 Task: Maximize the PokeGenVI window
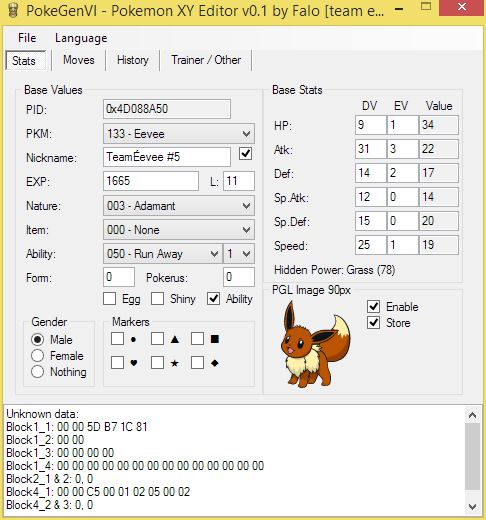click(x=426, y=7)
